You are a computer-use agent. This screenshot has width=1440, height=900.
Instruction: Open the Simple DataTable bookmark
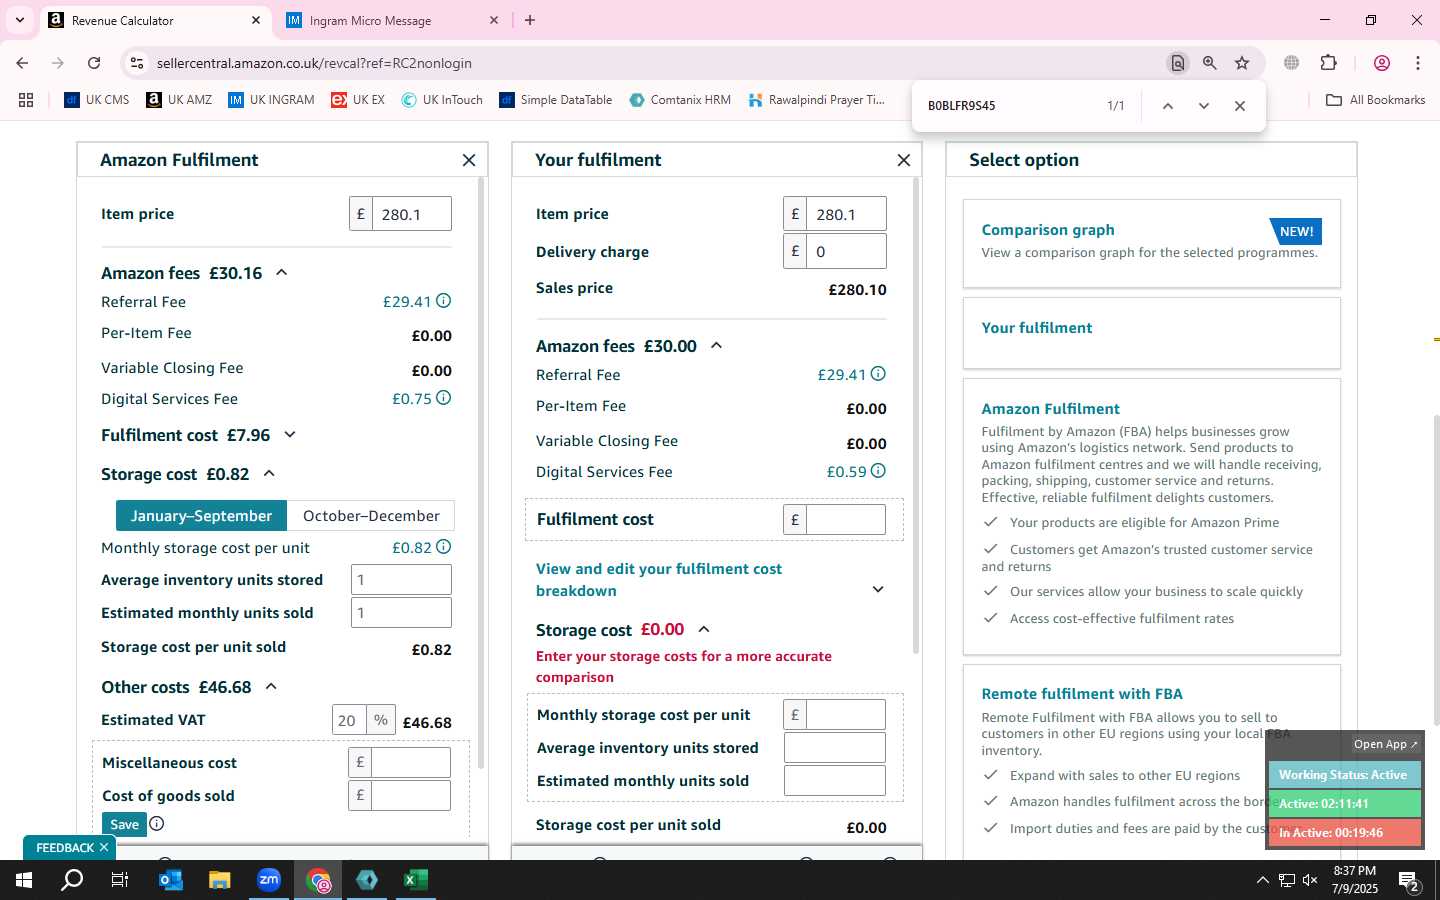556,100
